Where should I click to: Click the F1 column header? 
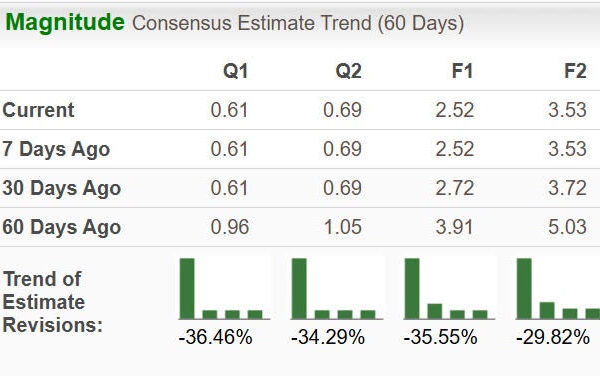click(x=462, y=71)
